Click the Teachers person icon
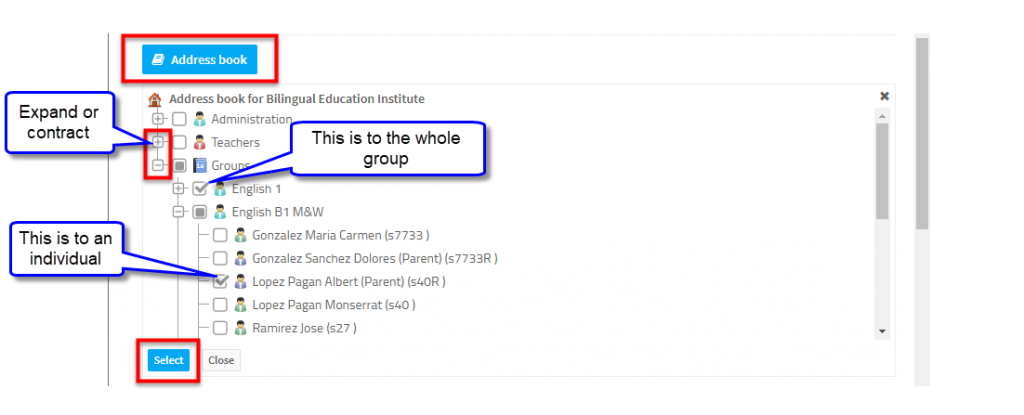The height and width of the screenshot is (415, 1024). click(200, 142)
